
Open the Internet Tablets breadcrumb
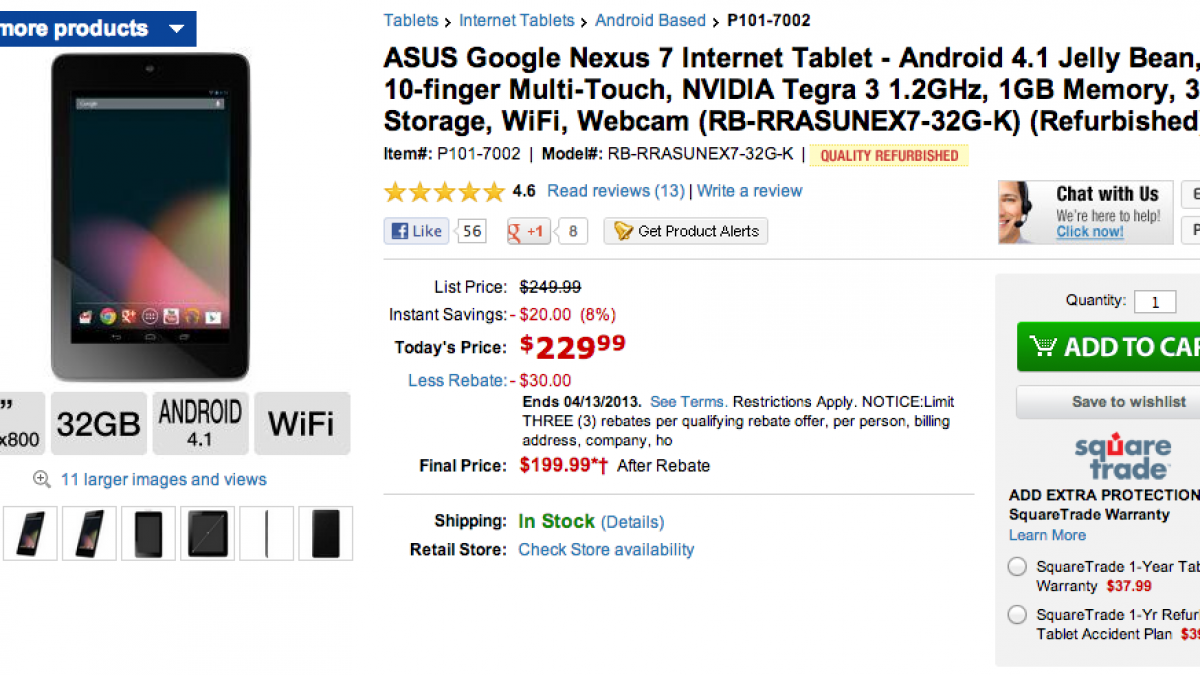click(x=517, y=20)
